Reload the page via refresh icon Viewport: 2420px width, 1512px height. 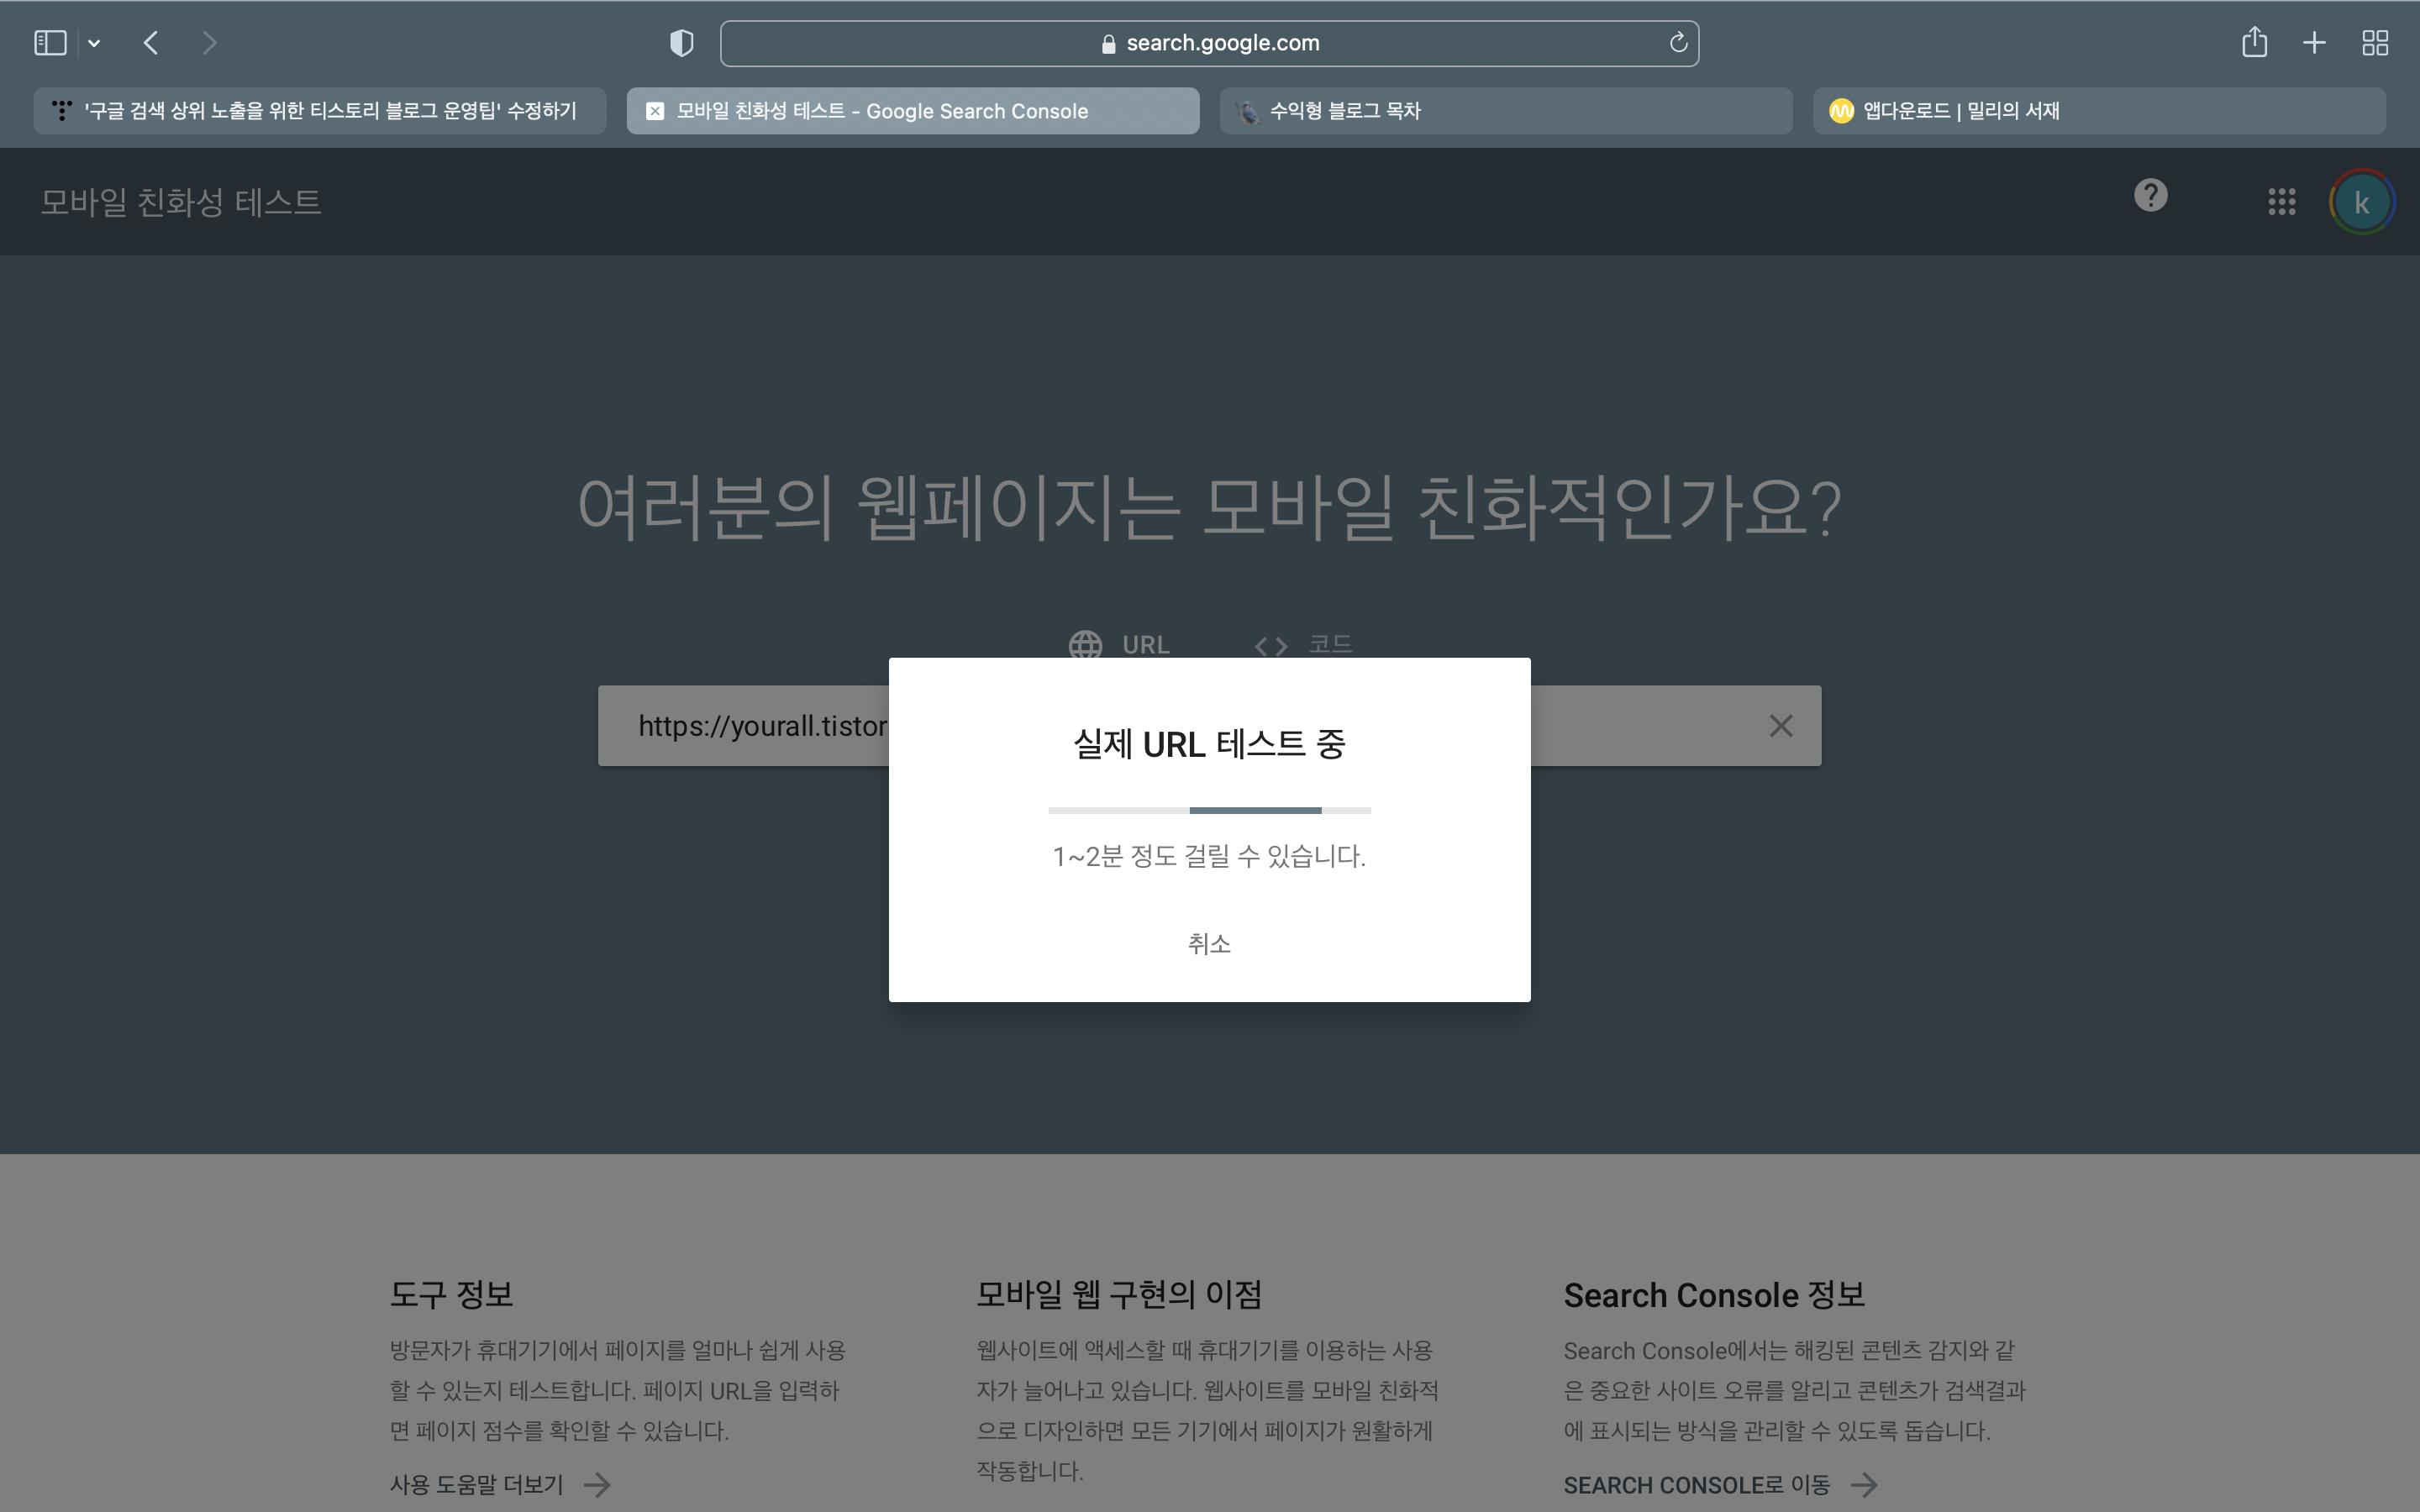pyautogui.click(x=1678, y=43)
